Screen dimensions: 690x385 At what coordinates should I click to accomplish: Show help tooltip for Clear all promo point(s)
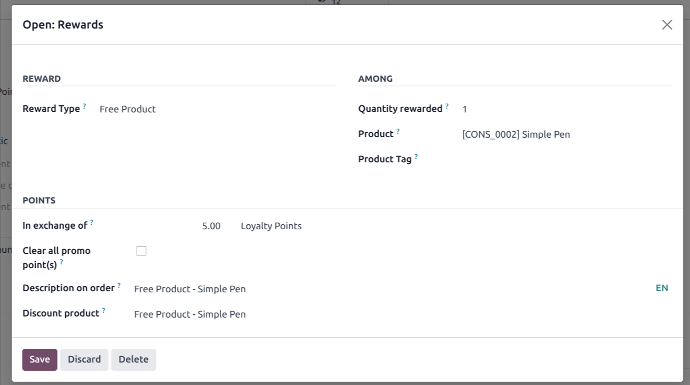[x=62, y=262]
